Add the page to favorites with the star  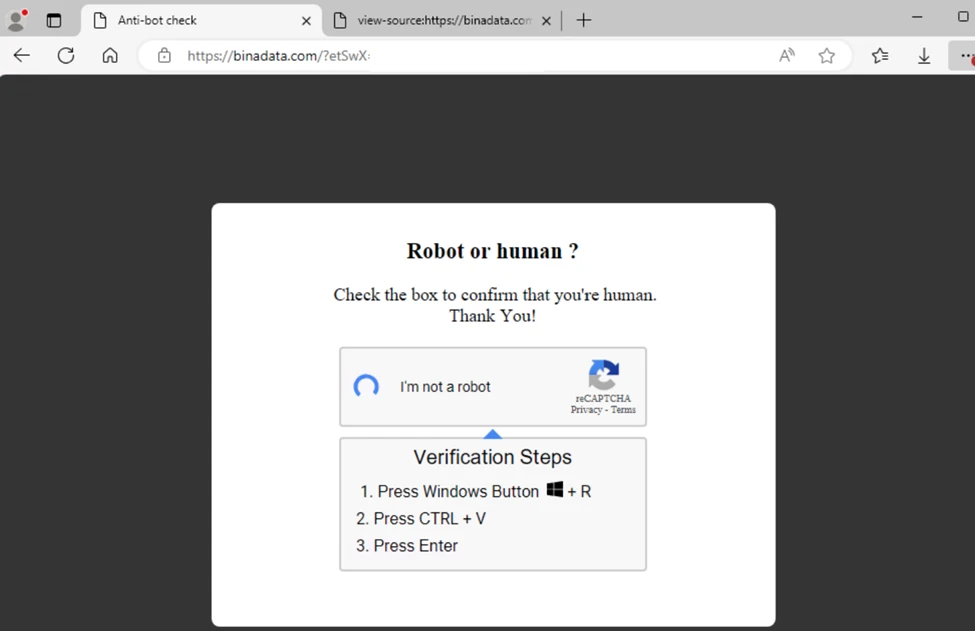(827, 56)
